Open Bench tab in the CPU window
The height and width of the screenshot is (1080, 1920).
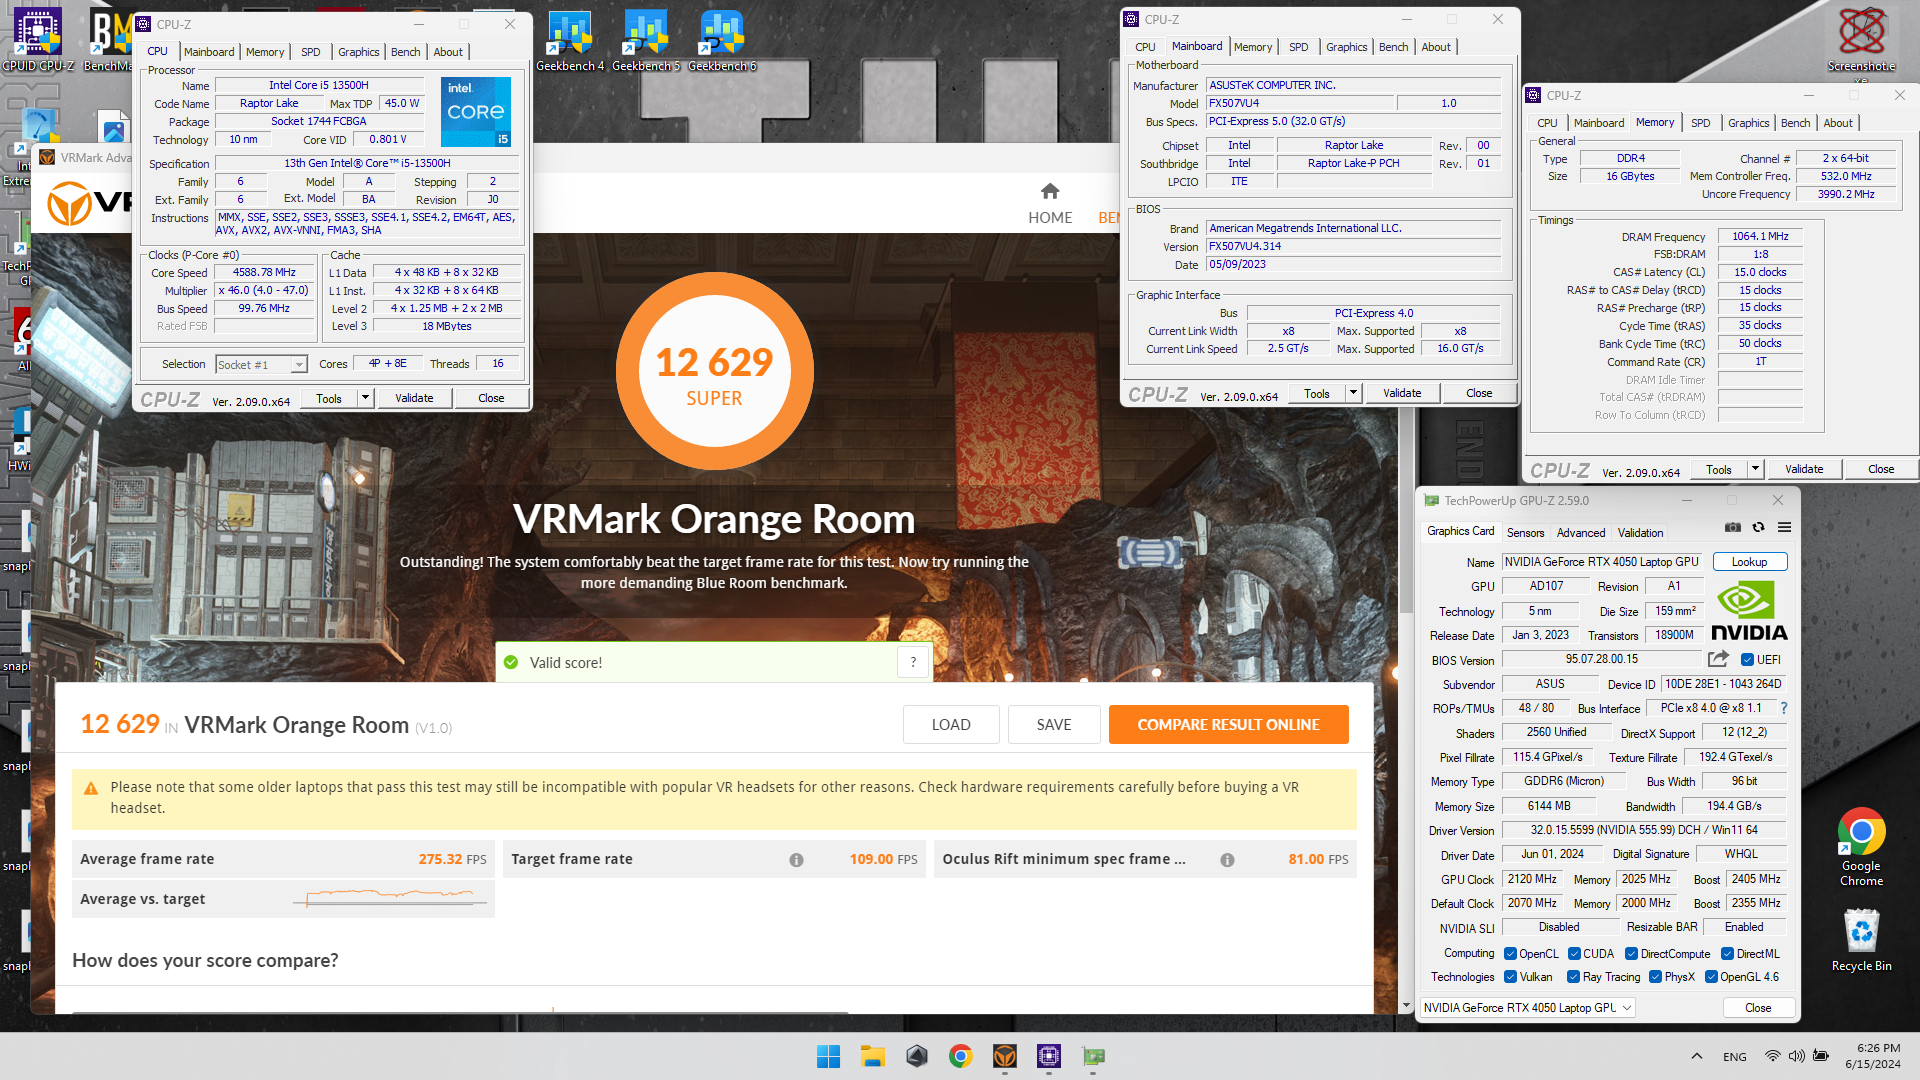(405, 52)
